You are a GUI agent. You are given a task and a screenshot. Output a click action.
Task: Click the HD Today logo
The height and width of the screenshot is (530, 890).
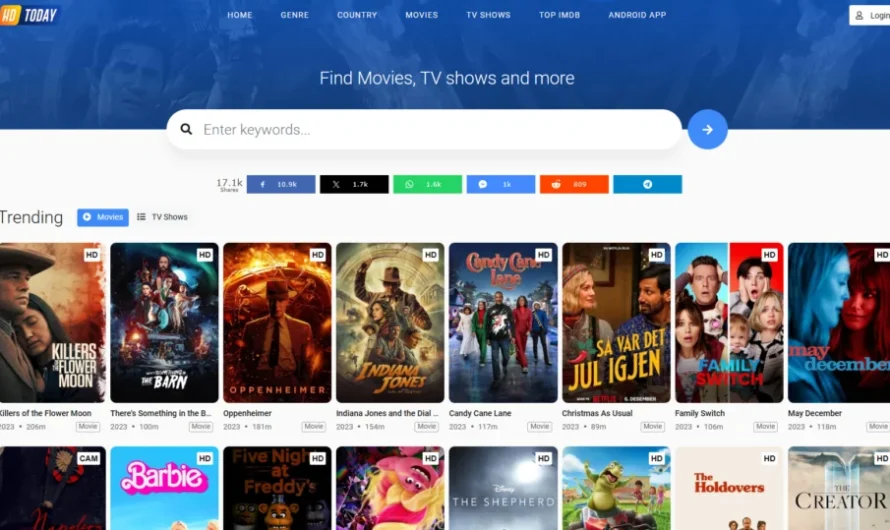click(x=30, y=15)
